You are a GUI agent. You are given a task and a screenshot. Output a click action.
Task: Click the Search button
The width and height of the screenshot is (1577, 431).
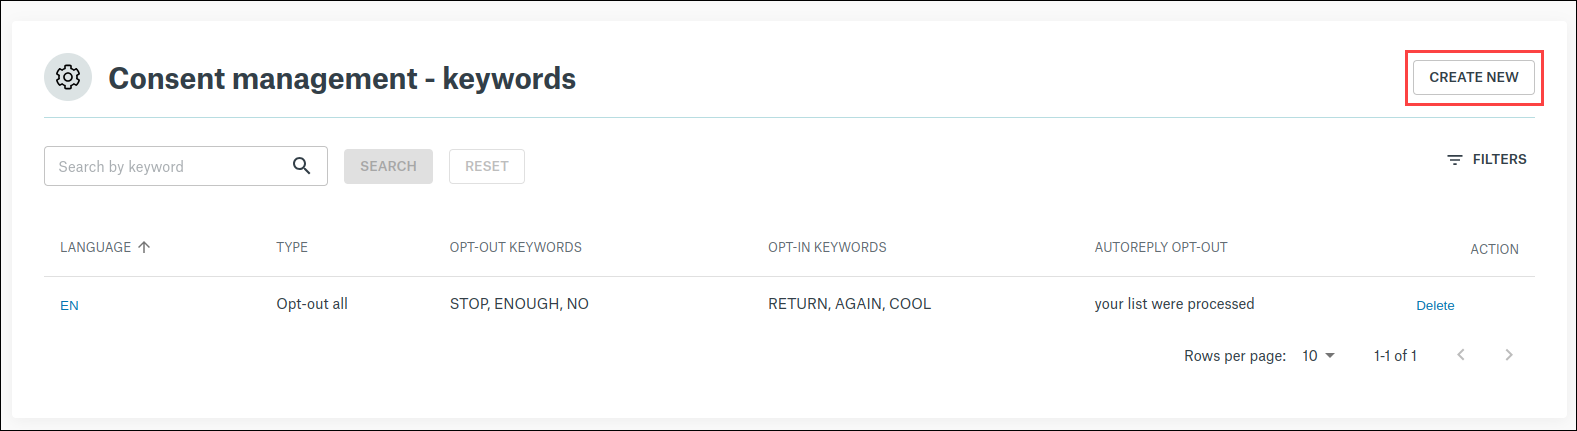click(388, 166)
